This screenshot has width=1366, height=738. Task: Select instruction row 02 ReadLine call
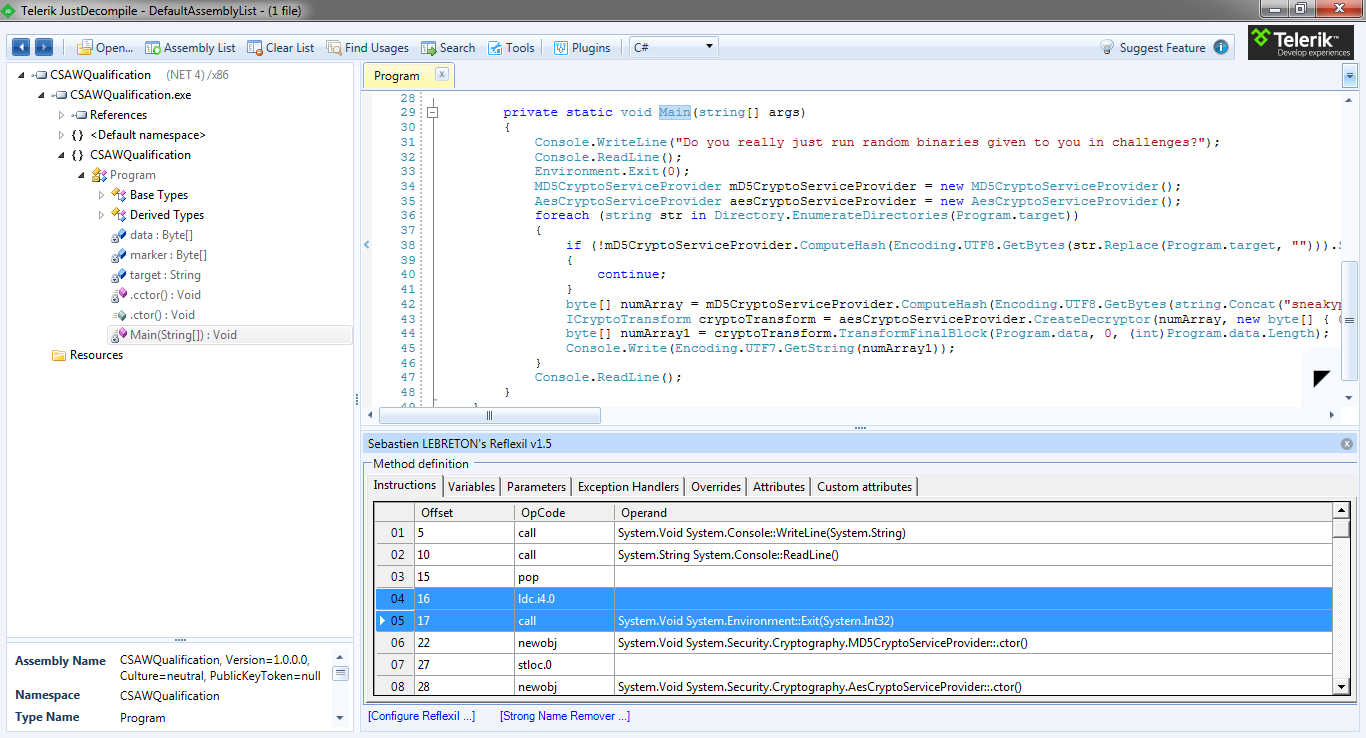click(853, 555)
